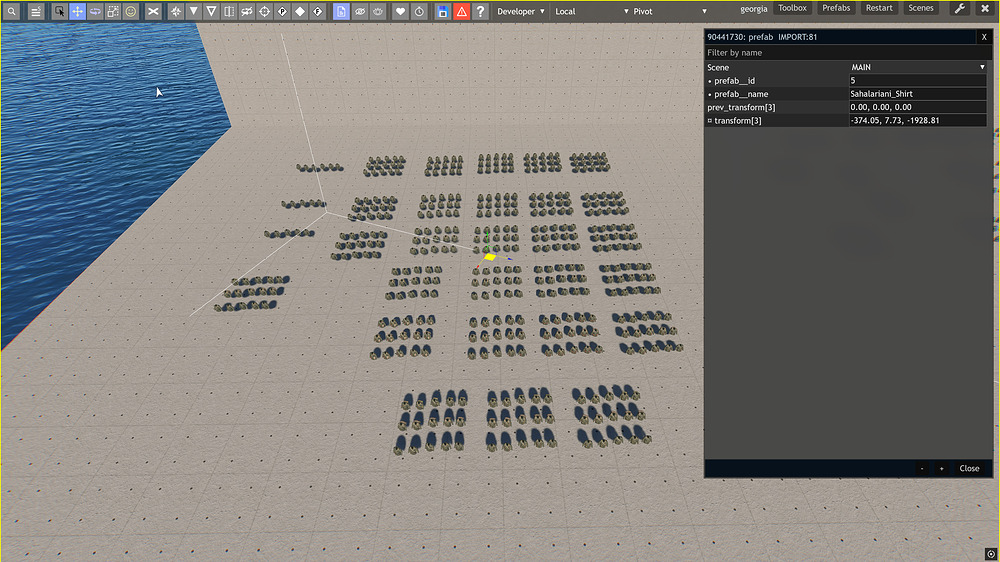Click the Filter by name field
The width and height of the screenshot is (1000, 562).
(x=848, y=53)
